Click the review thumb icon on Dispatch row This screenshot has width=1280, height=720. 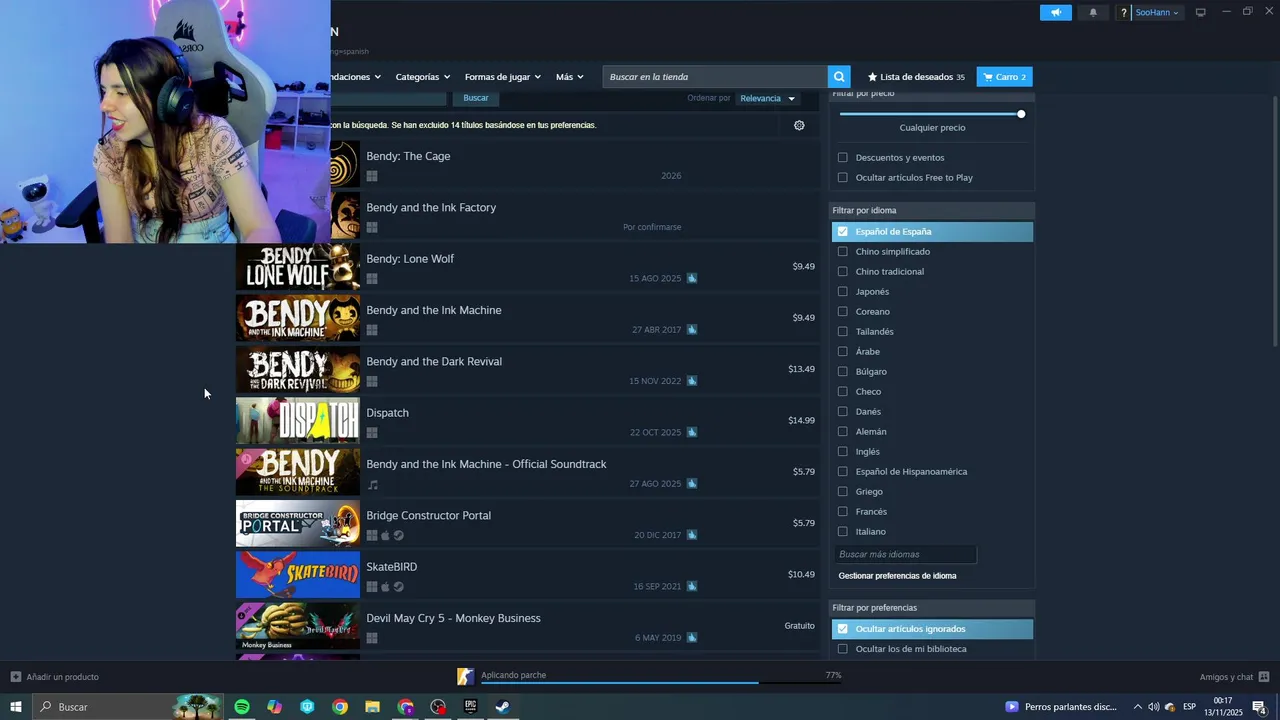[692, 432]
